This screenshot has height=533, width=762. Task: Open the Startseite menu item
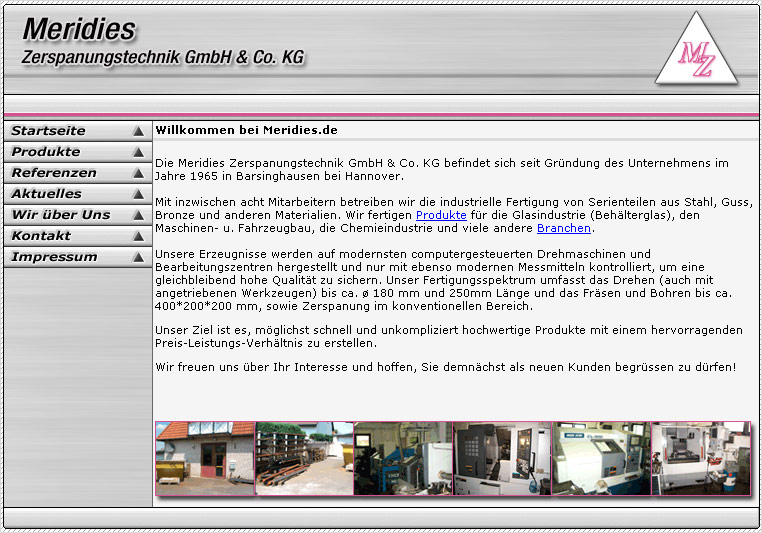point(78,131)
